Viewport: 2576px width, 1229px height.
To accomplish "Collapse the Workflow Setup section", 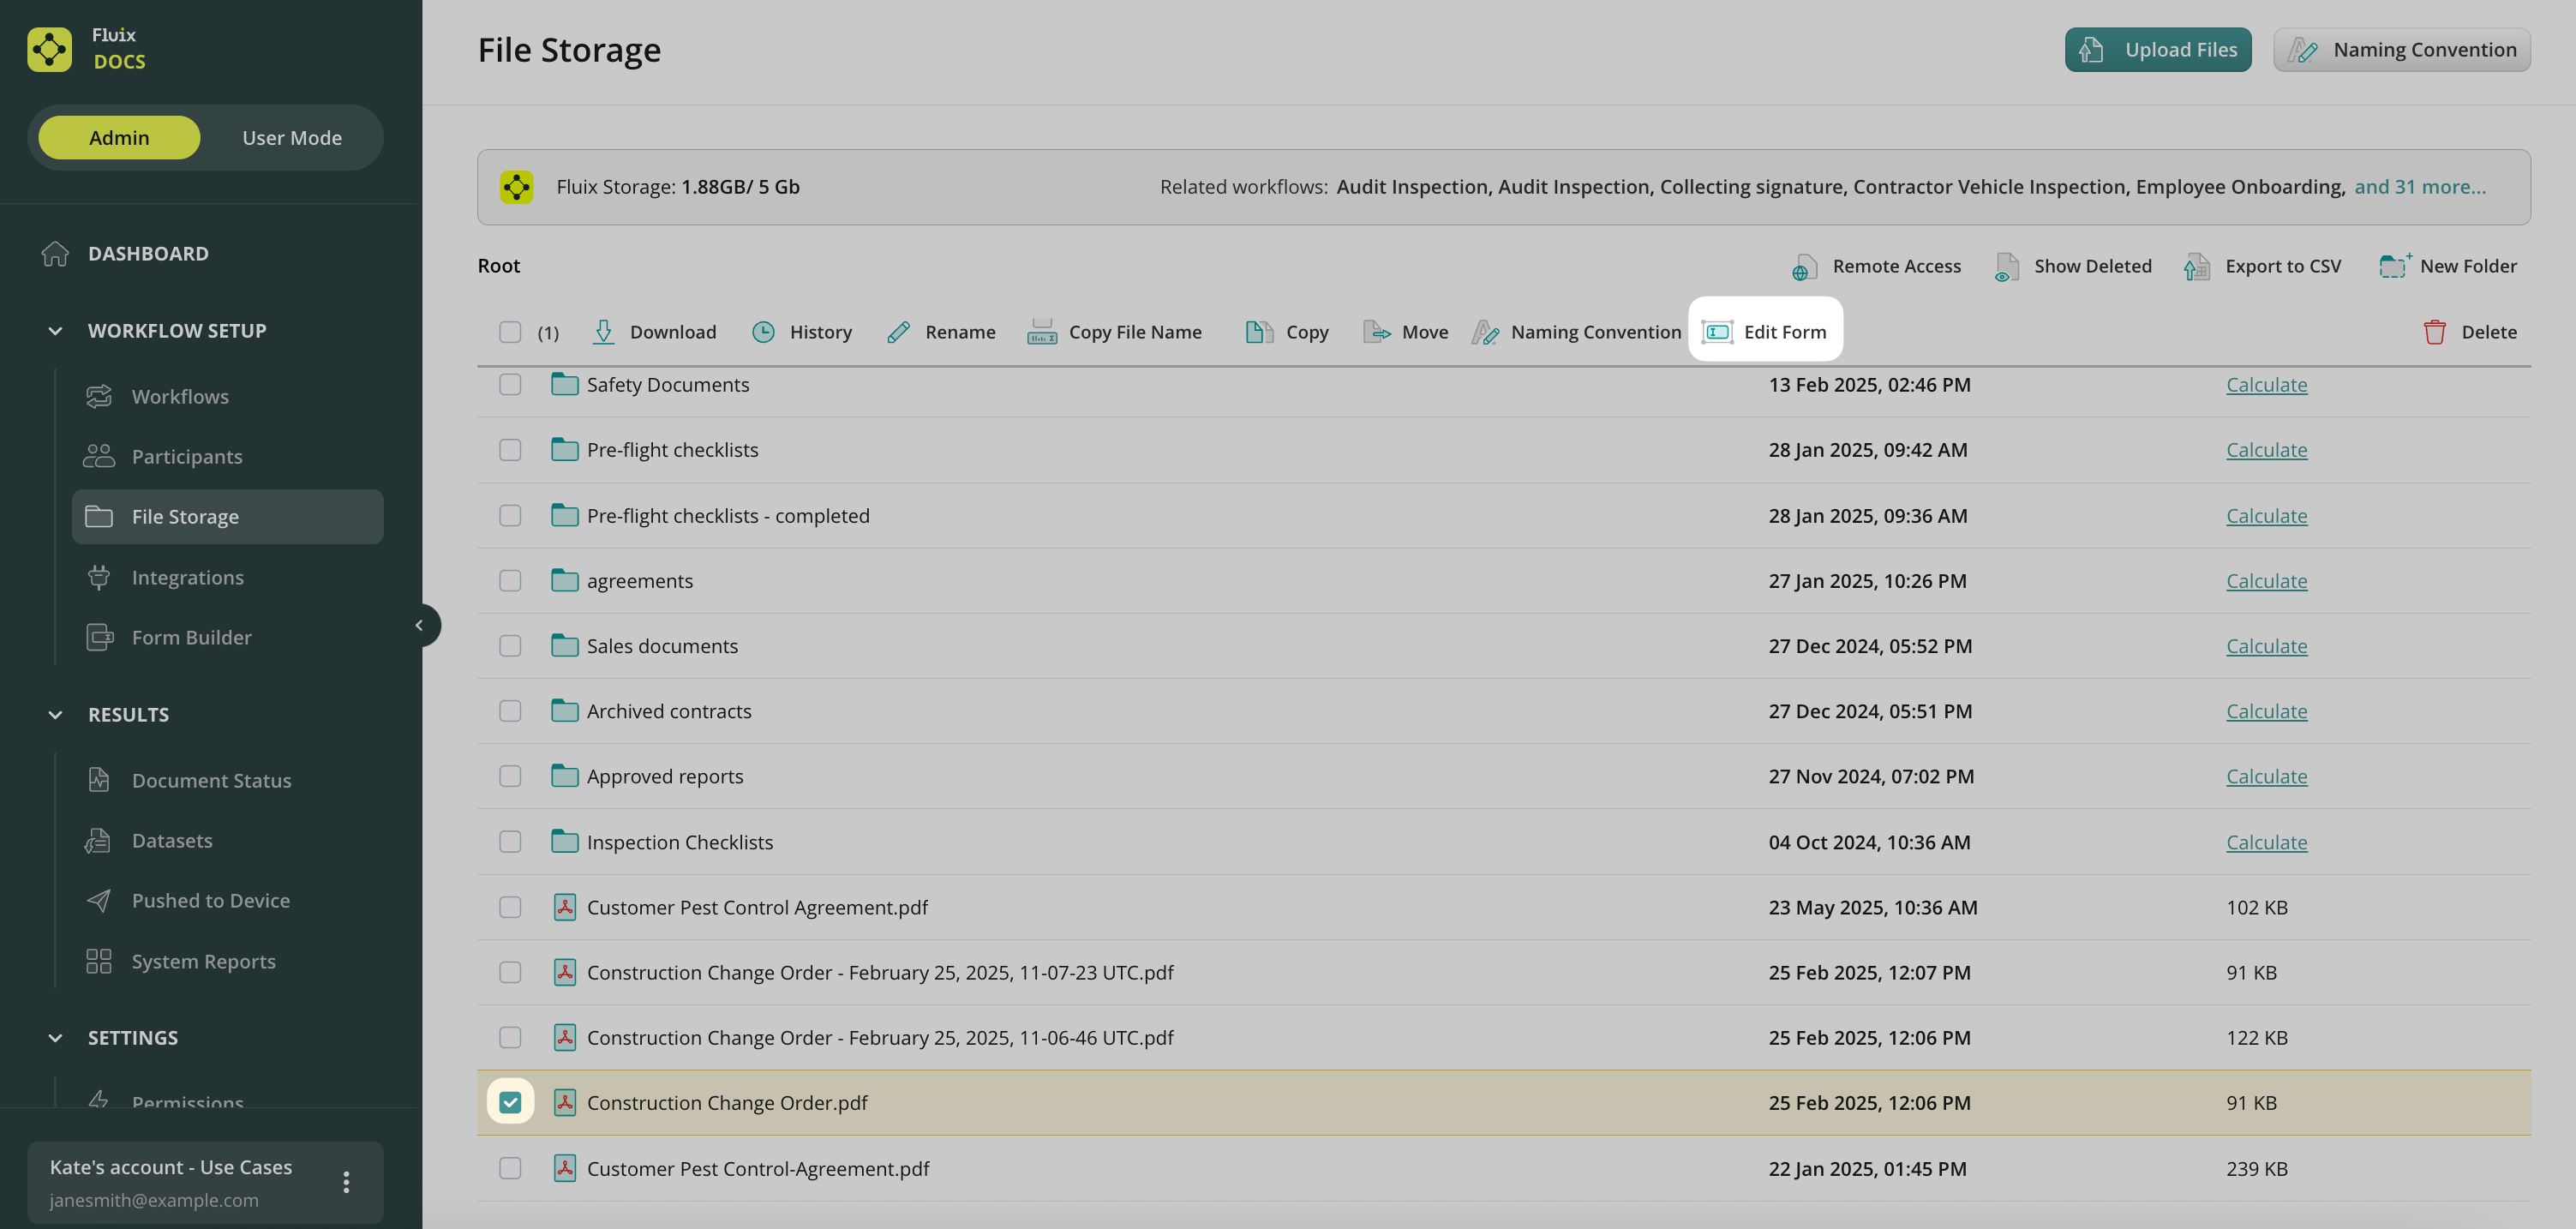I will pyautogui.click(x=56, y=331).
